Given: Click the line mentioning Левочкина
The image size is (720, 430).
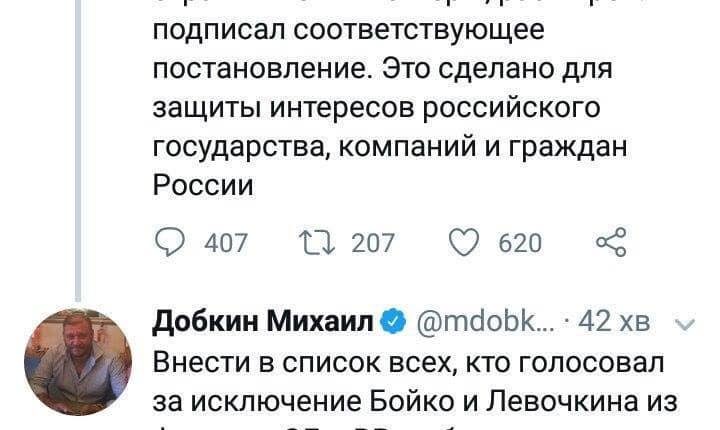Looking at the screenshot, I should (415, 402).
